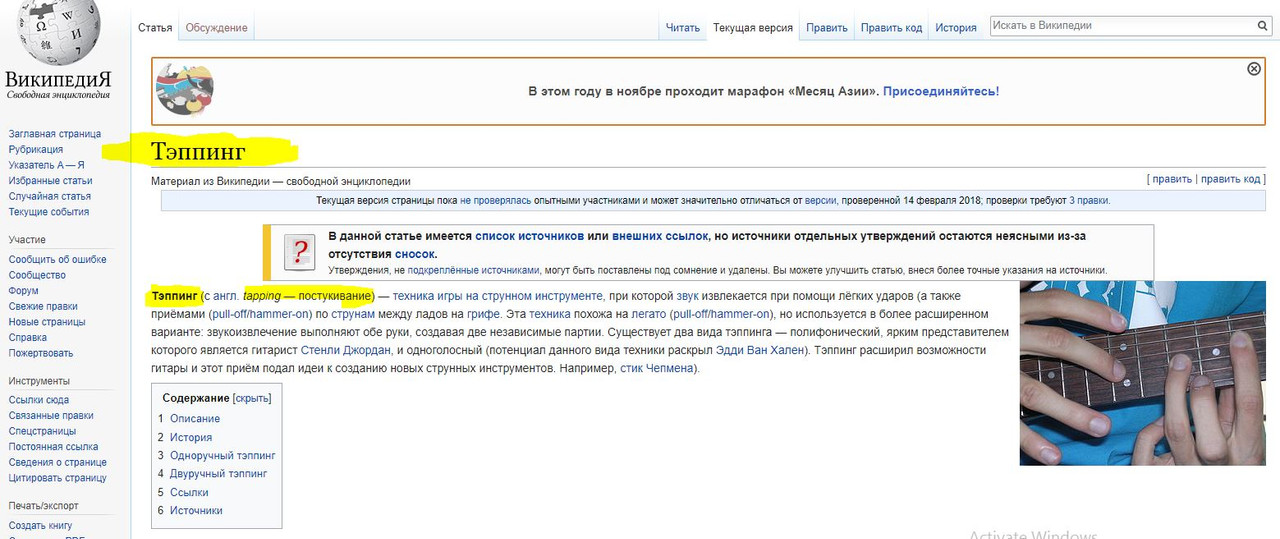1280x539 pixels.
Task: Switch to the Обсуждение tab
Action: (x=216, y=28)
